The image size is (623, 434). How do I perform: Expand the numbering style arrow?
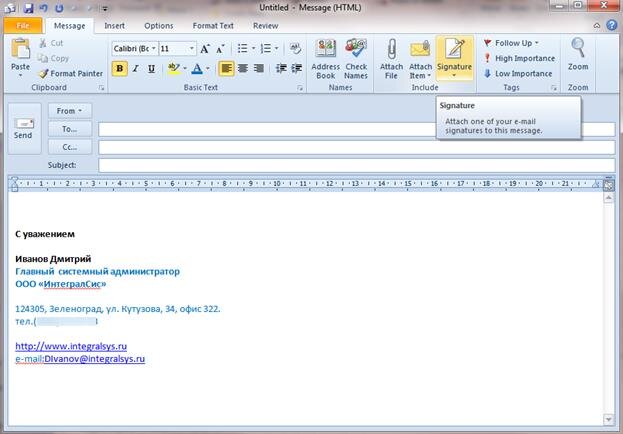pyautogui.click(x=276, y=48)
